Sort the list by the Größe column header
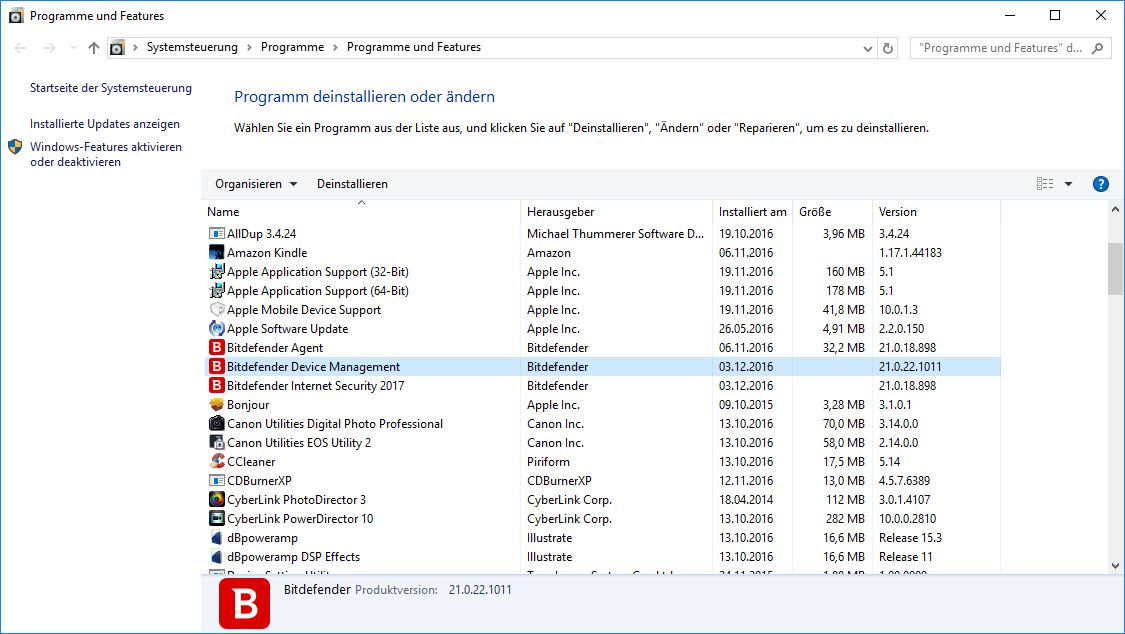 point(832,212)
